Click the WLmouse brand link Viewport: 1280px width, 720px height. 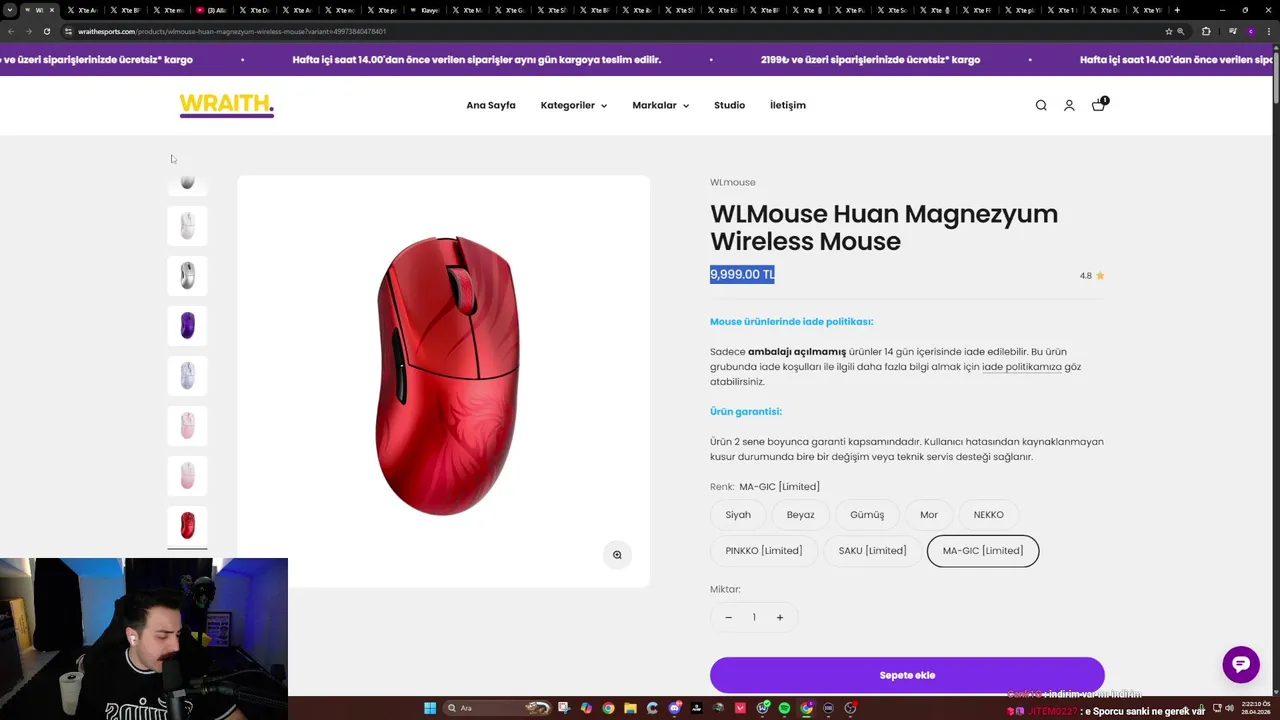point(733,182)
